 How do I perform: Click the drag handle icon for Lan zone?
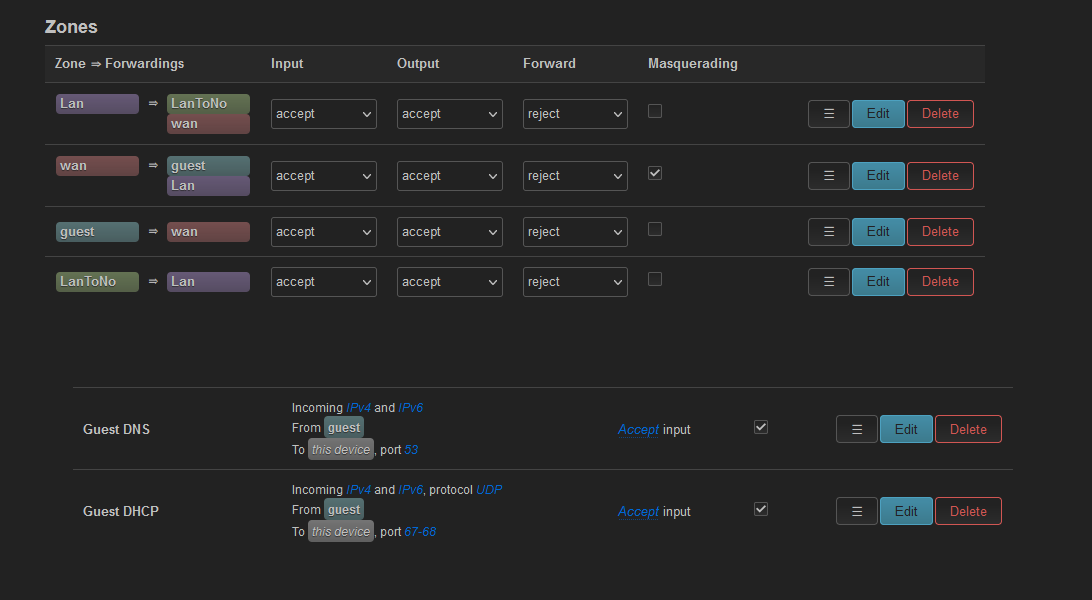[828, 114]
